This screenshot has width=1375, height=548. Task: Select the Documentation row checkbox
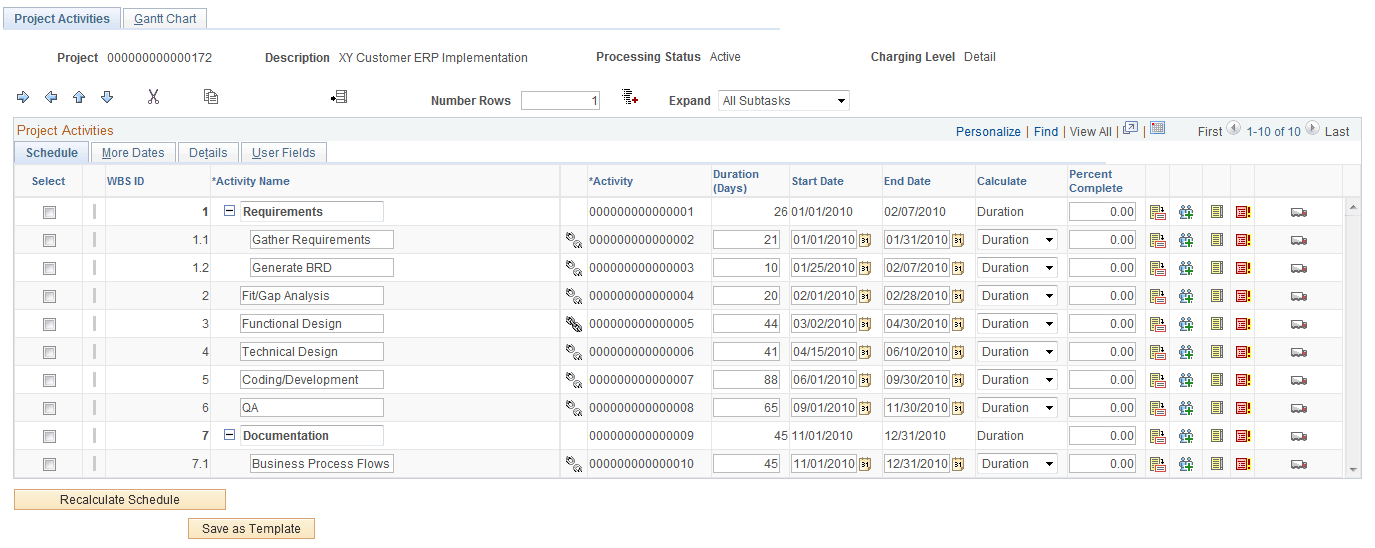point(49,437)
